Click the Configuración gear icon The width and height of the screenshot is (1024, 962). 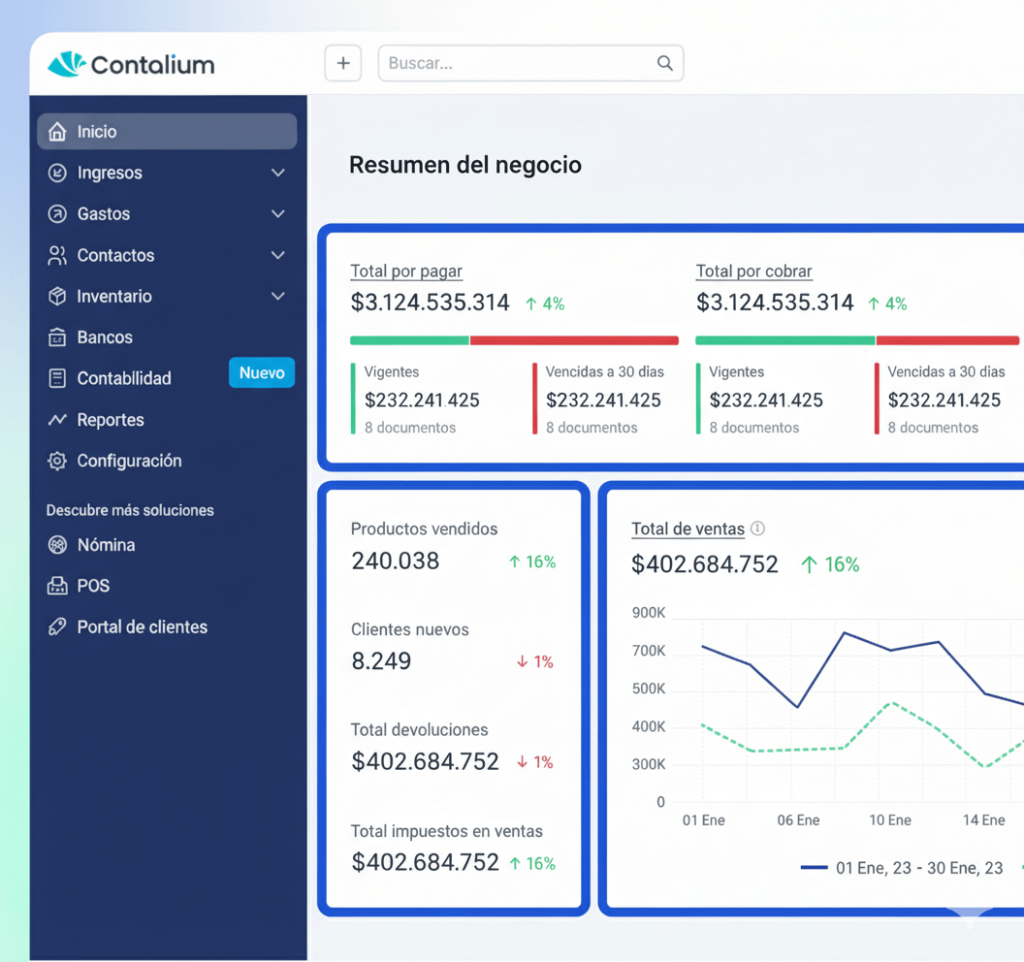(x=57, y=461)
